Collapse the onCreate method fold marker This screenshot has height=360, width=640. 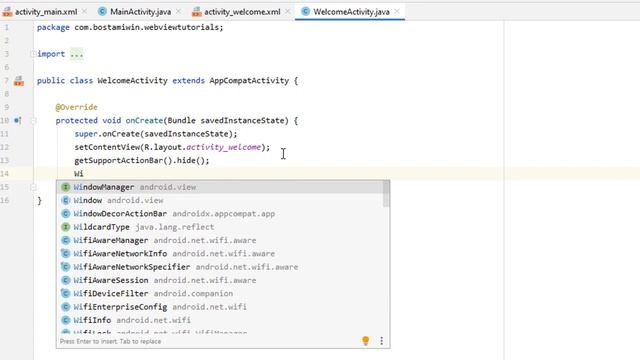coord(33,120)
